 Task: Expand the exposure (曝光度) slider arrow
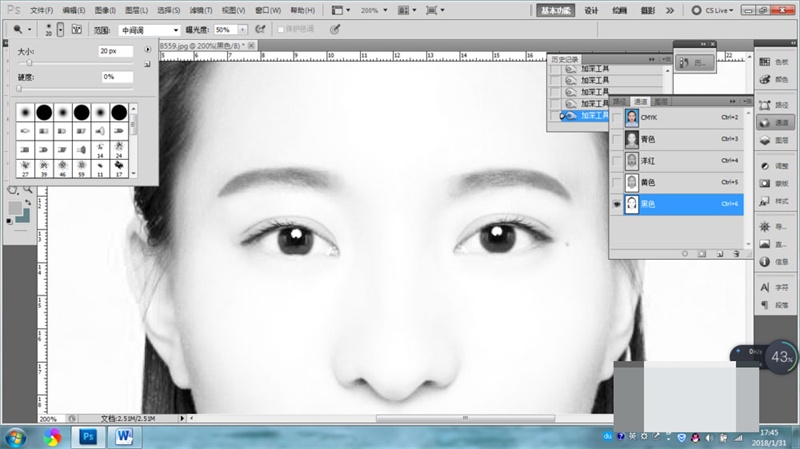pyautogui.click(x=245, y=30)
